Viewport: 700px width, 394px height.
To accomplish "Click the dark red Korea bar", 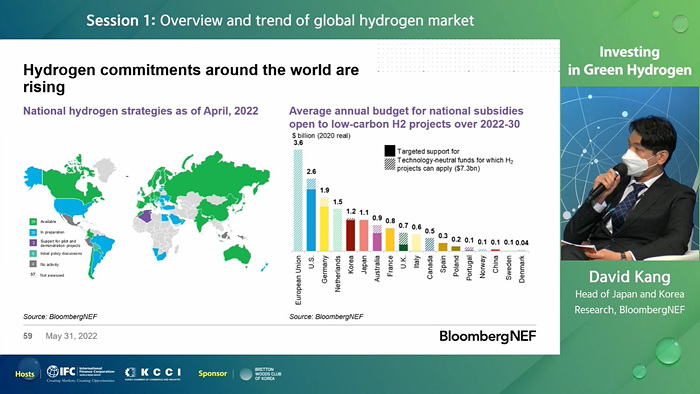I will click(x=351, y=235).
